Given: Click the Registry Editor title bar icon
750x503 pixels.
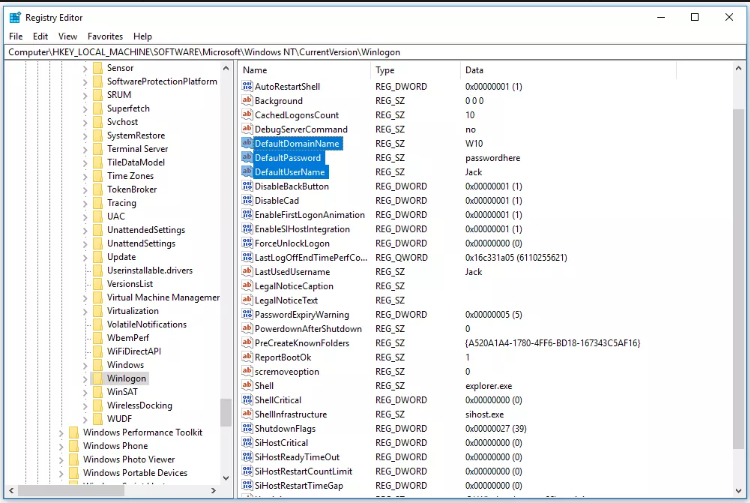Looking at the screenshot, I should (15, 18).
